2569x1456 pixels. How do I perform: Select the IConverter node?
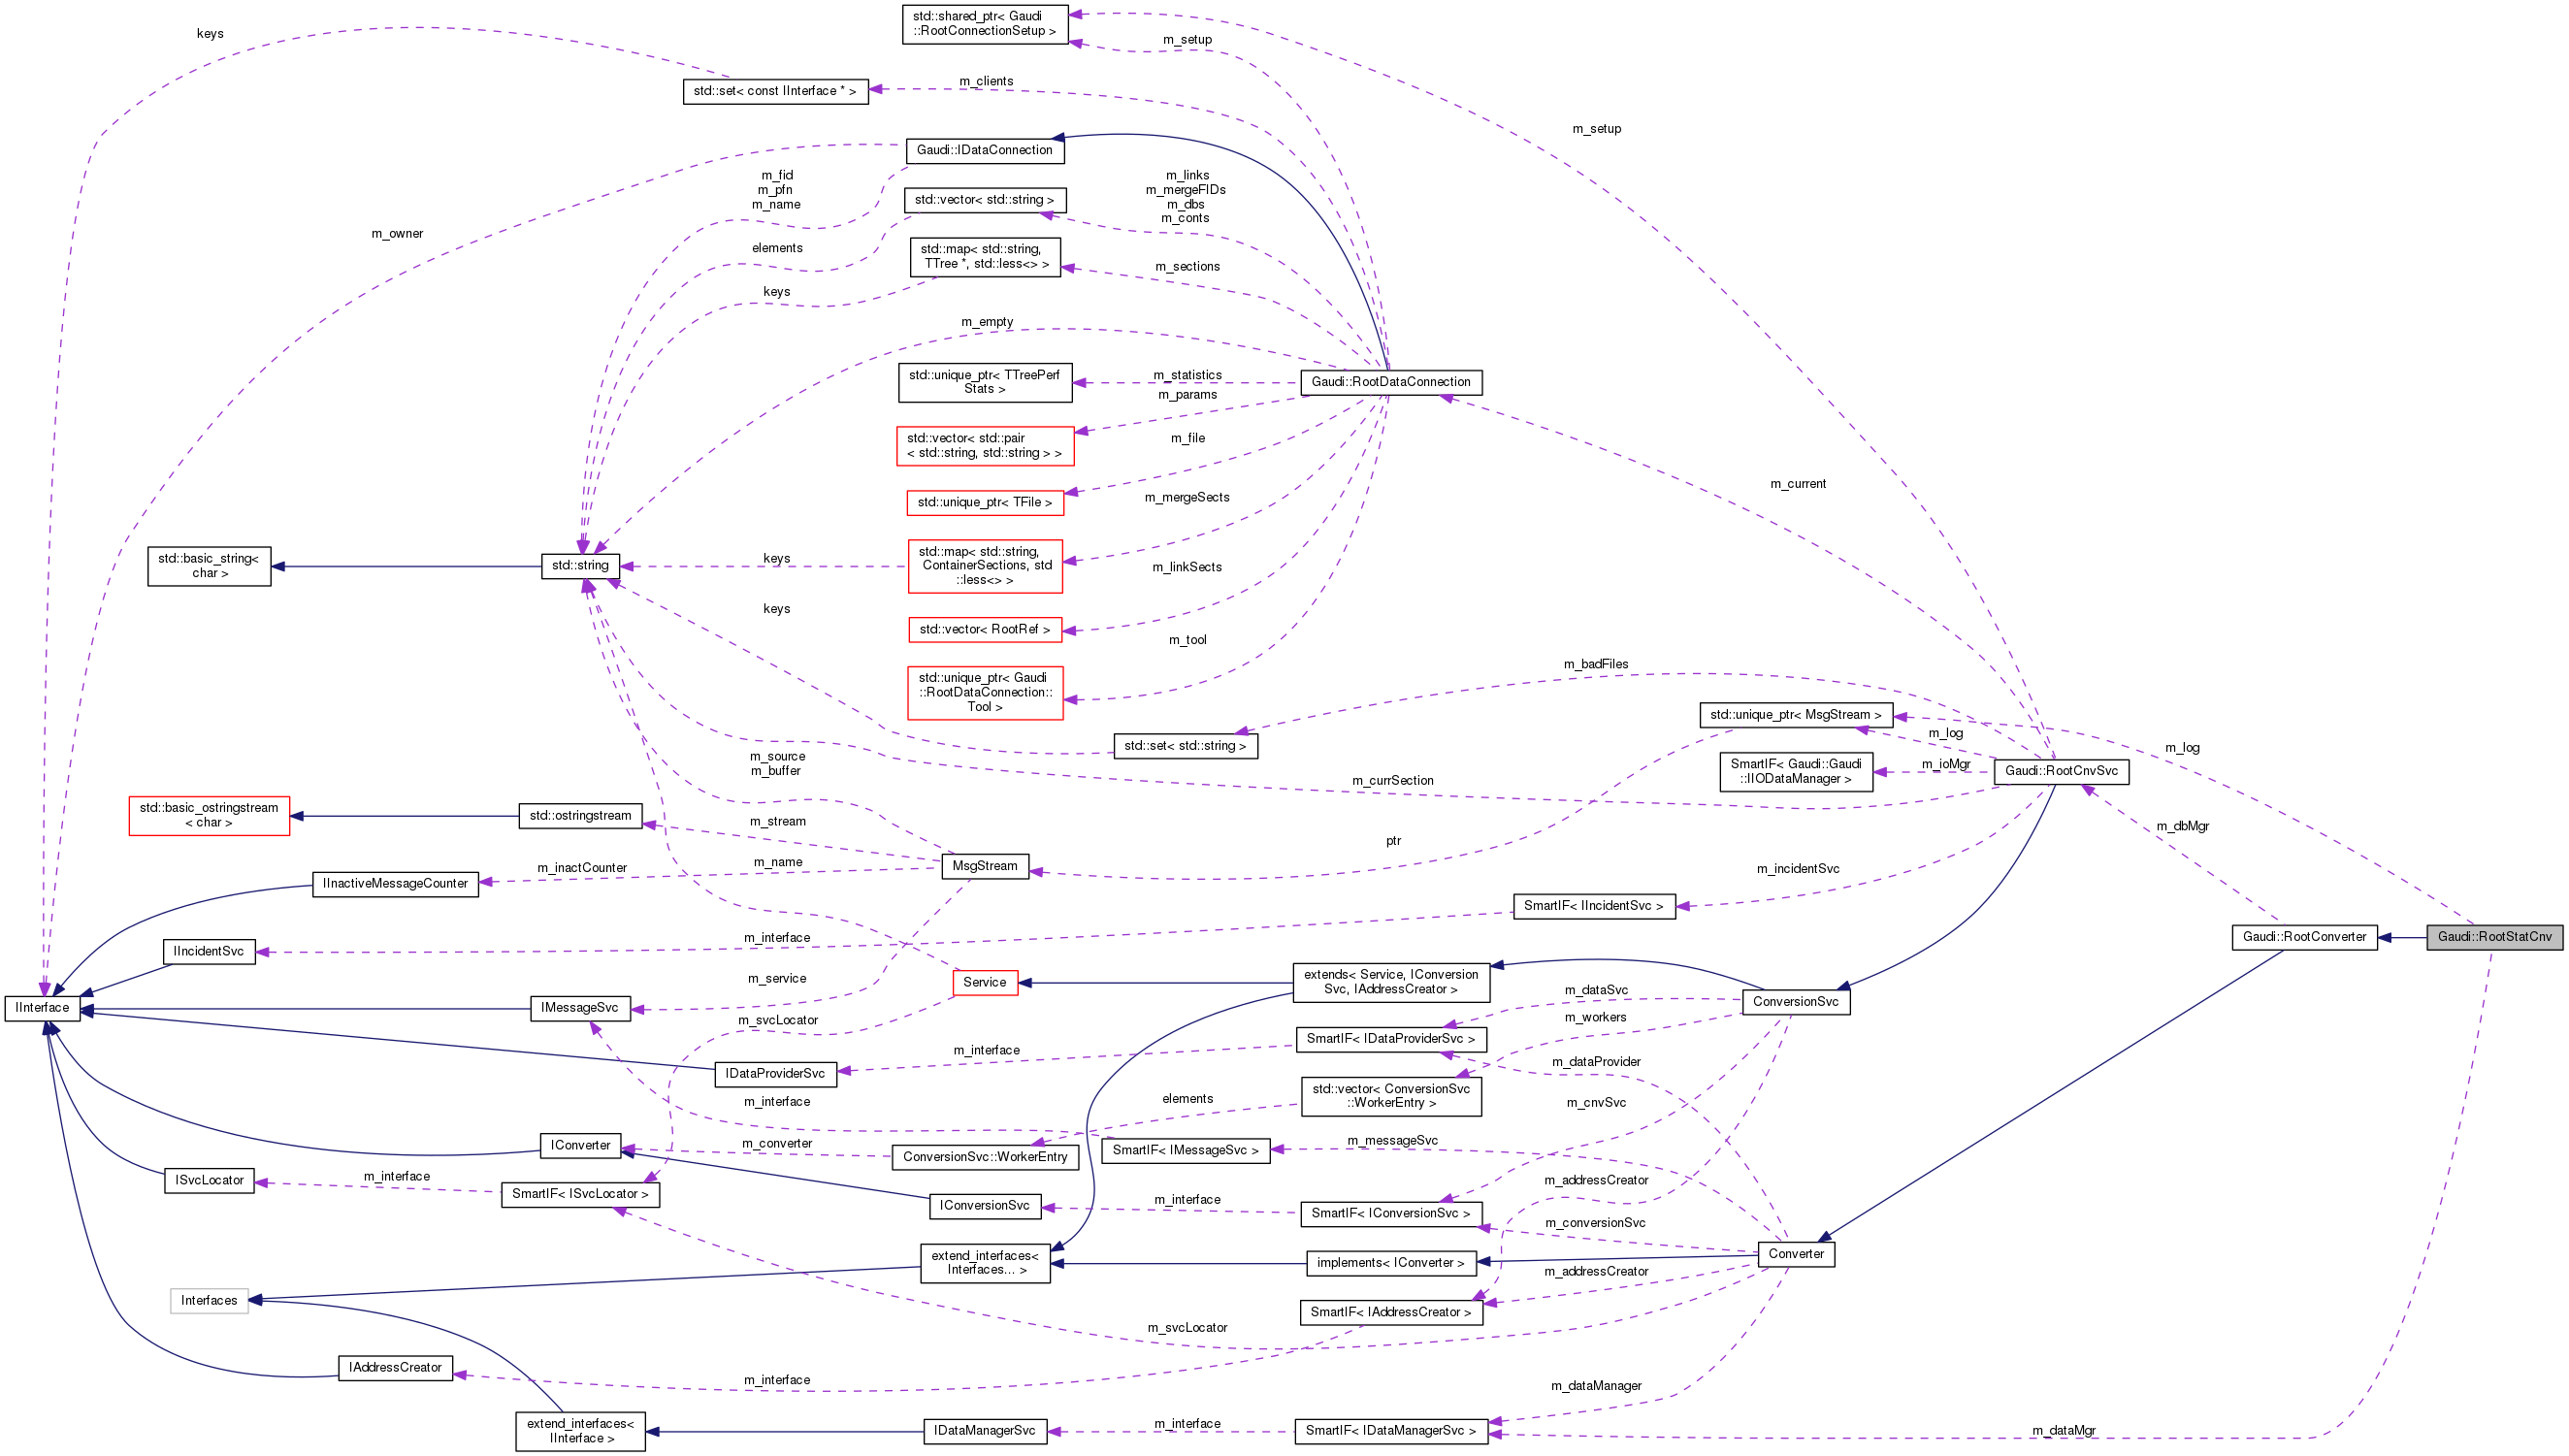click(x=580, y=1146)
